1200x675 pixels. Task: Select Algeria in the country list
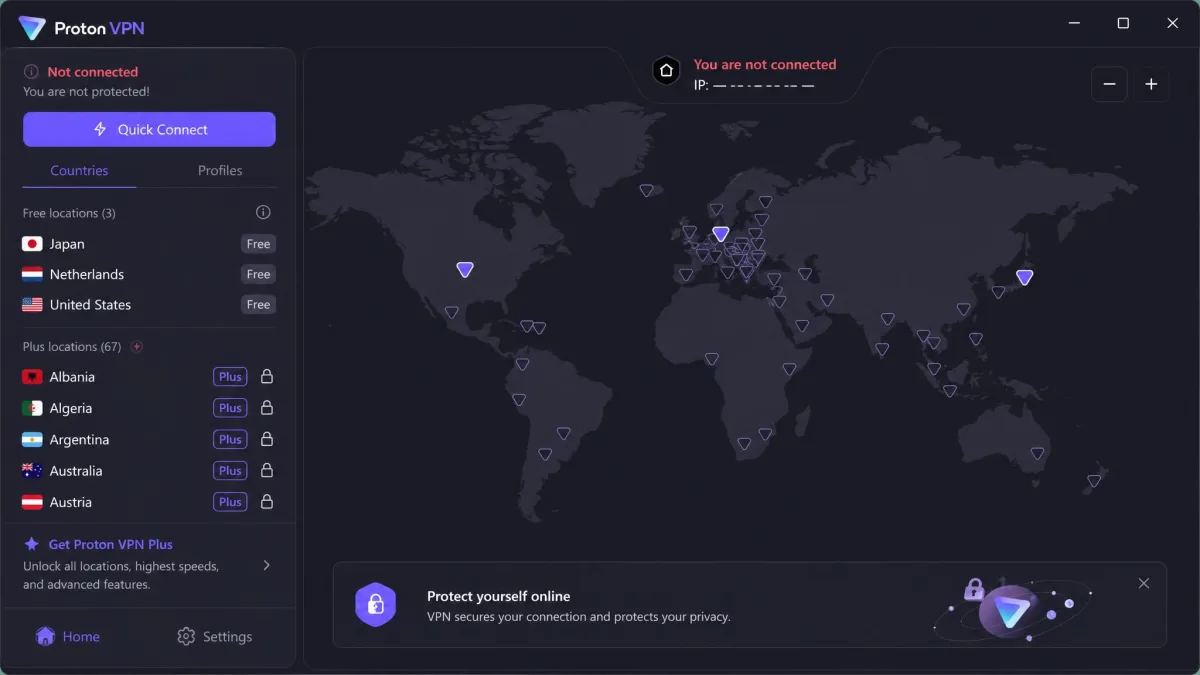click(x=149, y=408)
